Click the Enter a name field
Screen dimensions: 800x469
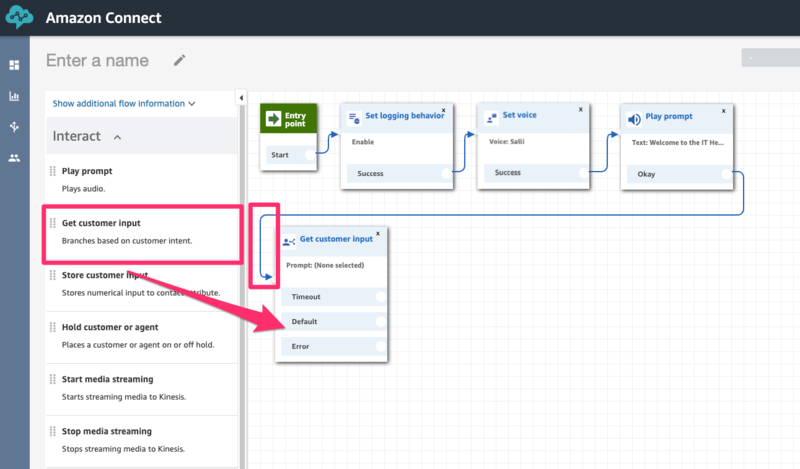(x=97, y=60)
